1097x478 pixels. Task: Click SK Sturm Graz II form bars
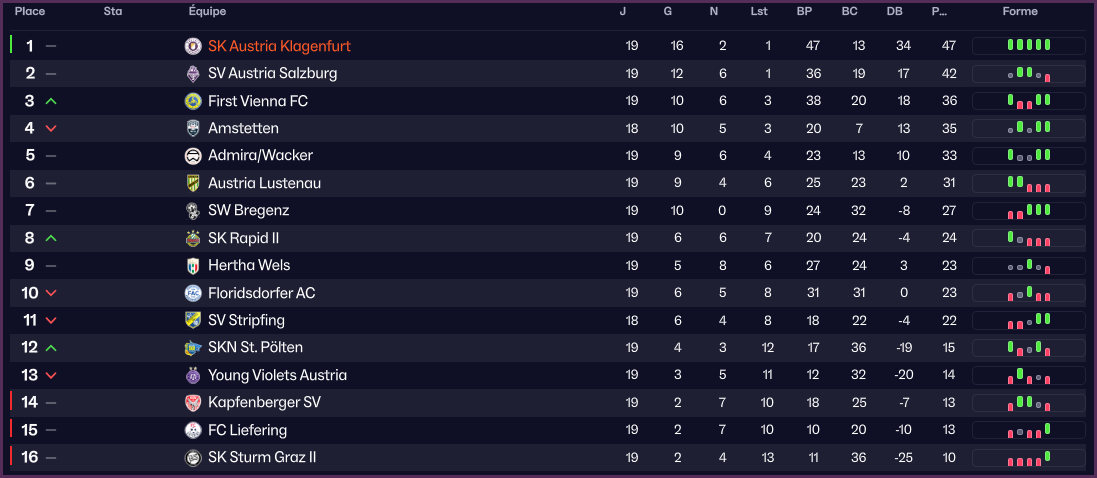[1029, 458]
